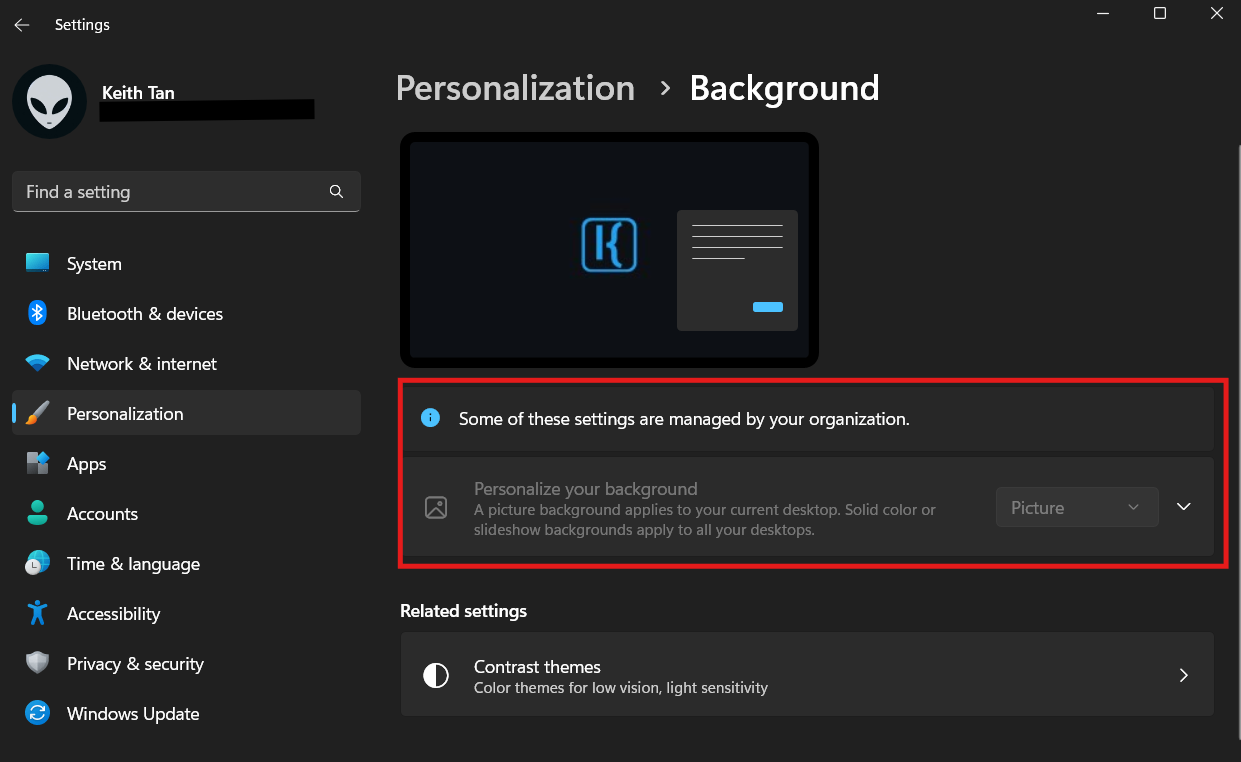Open Network & internet settings icon
1241x762 pixels.
point(37,363)
